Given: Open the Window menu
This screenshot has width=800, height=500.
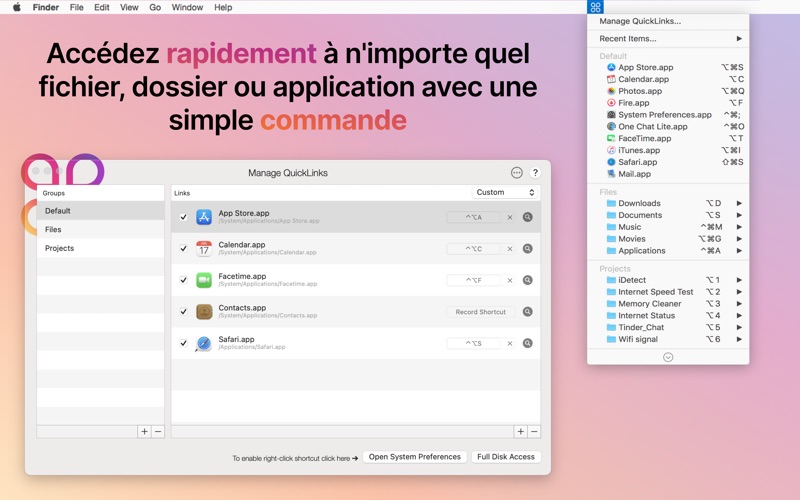Looking at the screenshot, I should [187, 7].
